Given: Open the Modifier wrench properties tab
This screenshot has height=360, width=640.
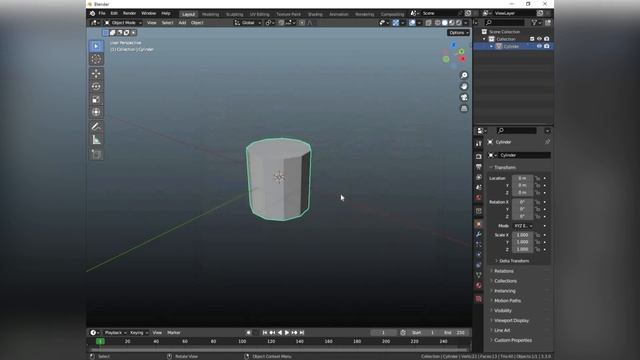Looking at the screenshot, I should coord(479,234).
